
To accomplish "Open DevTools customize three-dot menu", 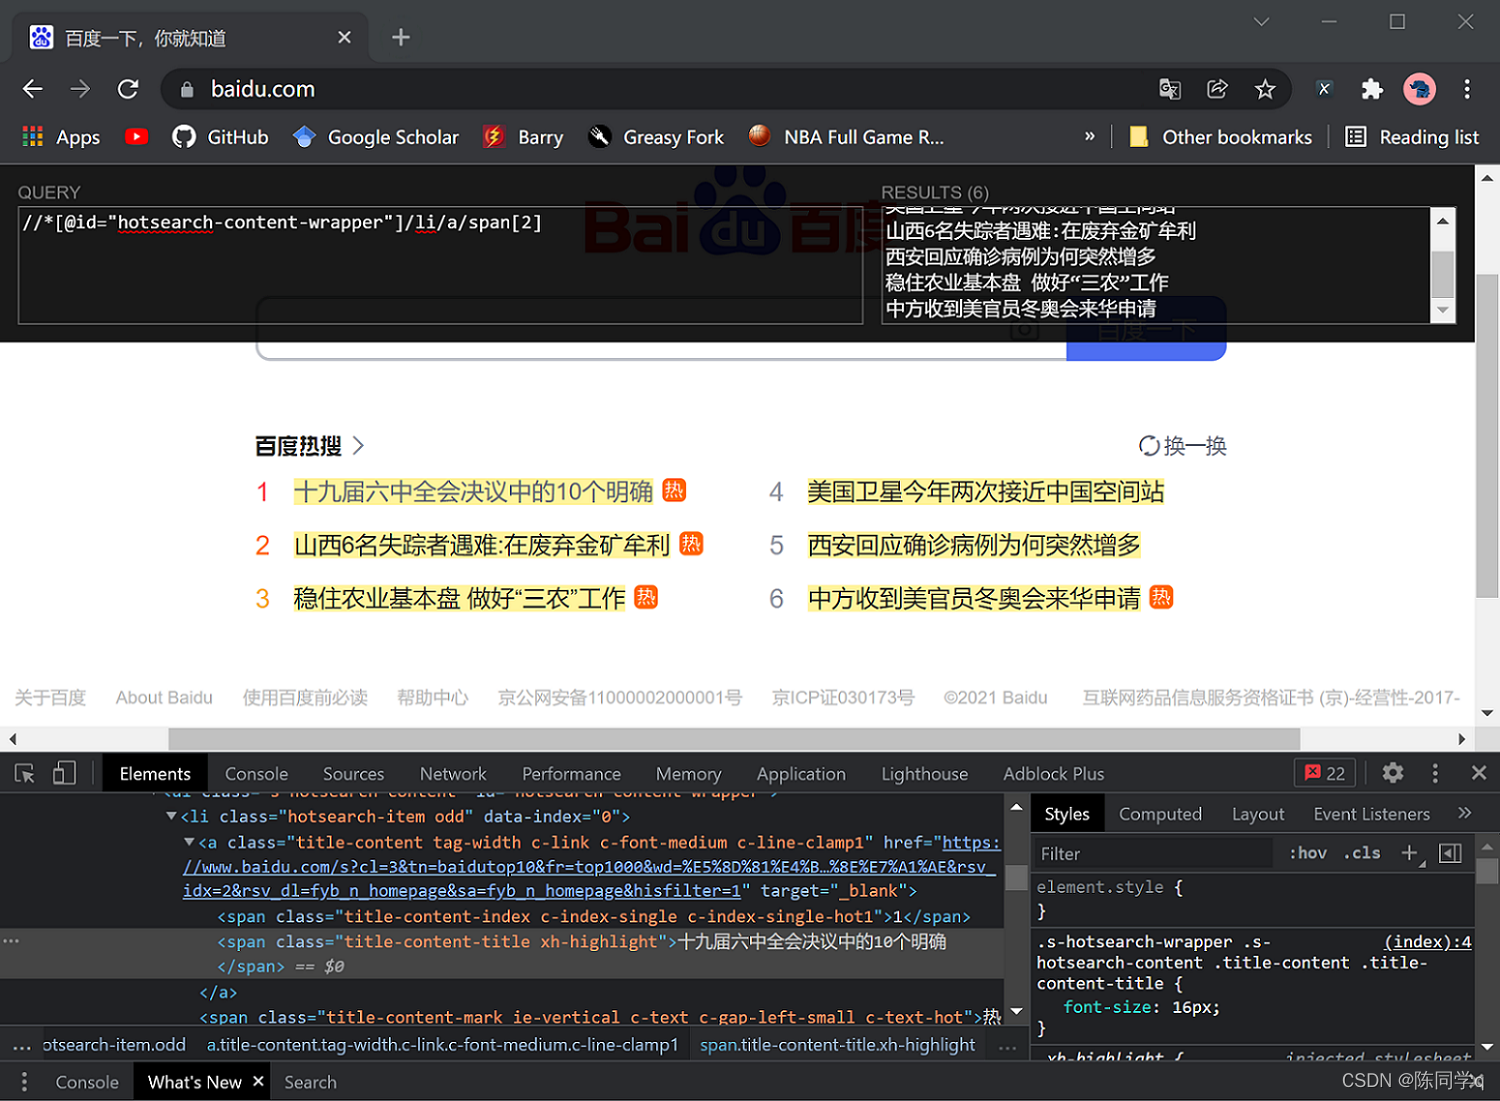I will 1435,773.
